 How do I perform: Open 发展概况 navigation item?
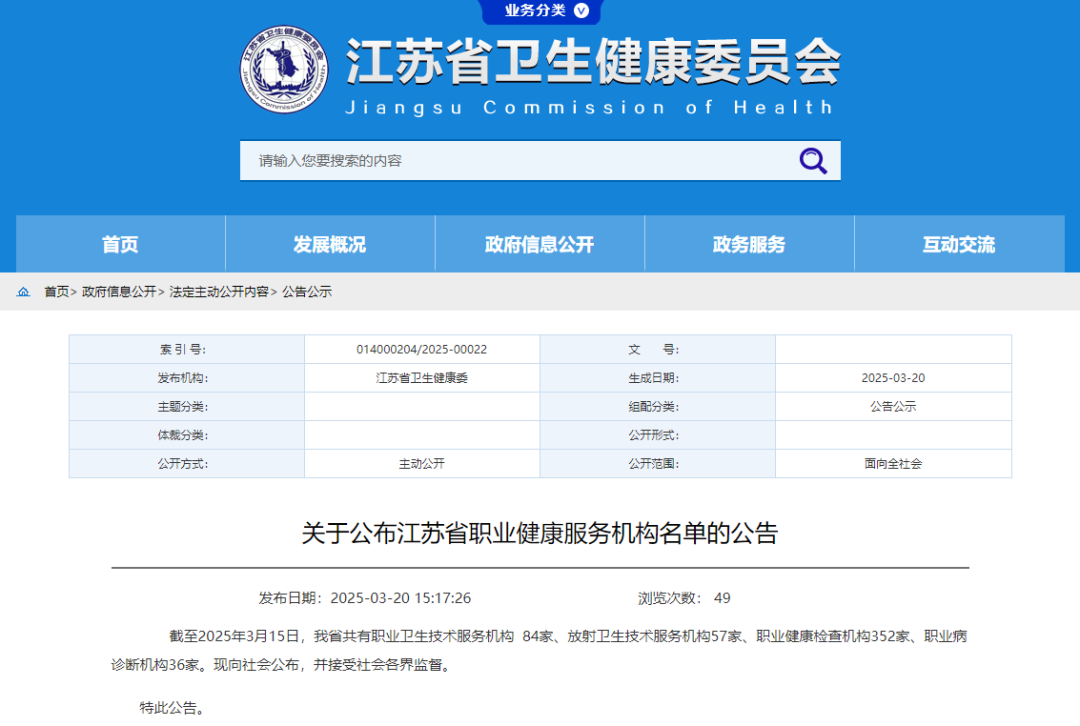tap(330, 244)
